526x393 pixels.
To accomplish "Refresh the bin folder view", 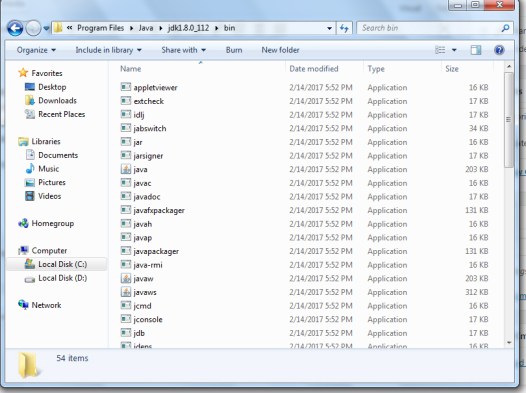I will (x=344, y=28).
